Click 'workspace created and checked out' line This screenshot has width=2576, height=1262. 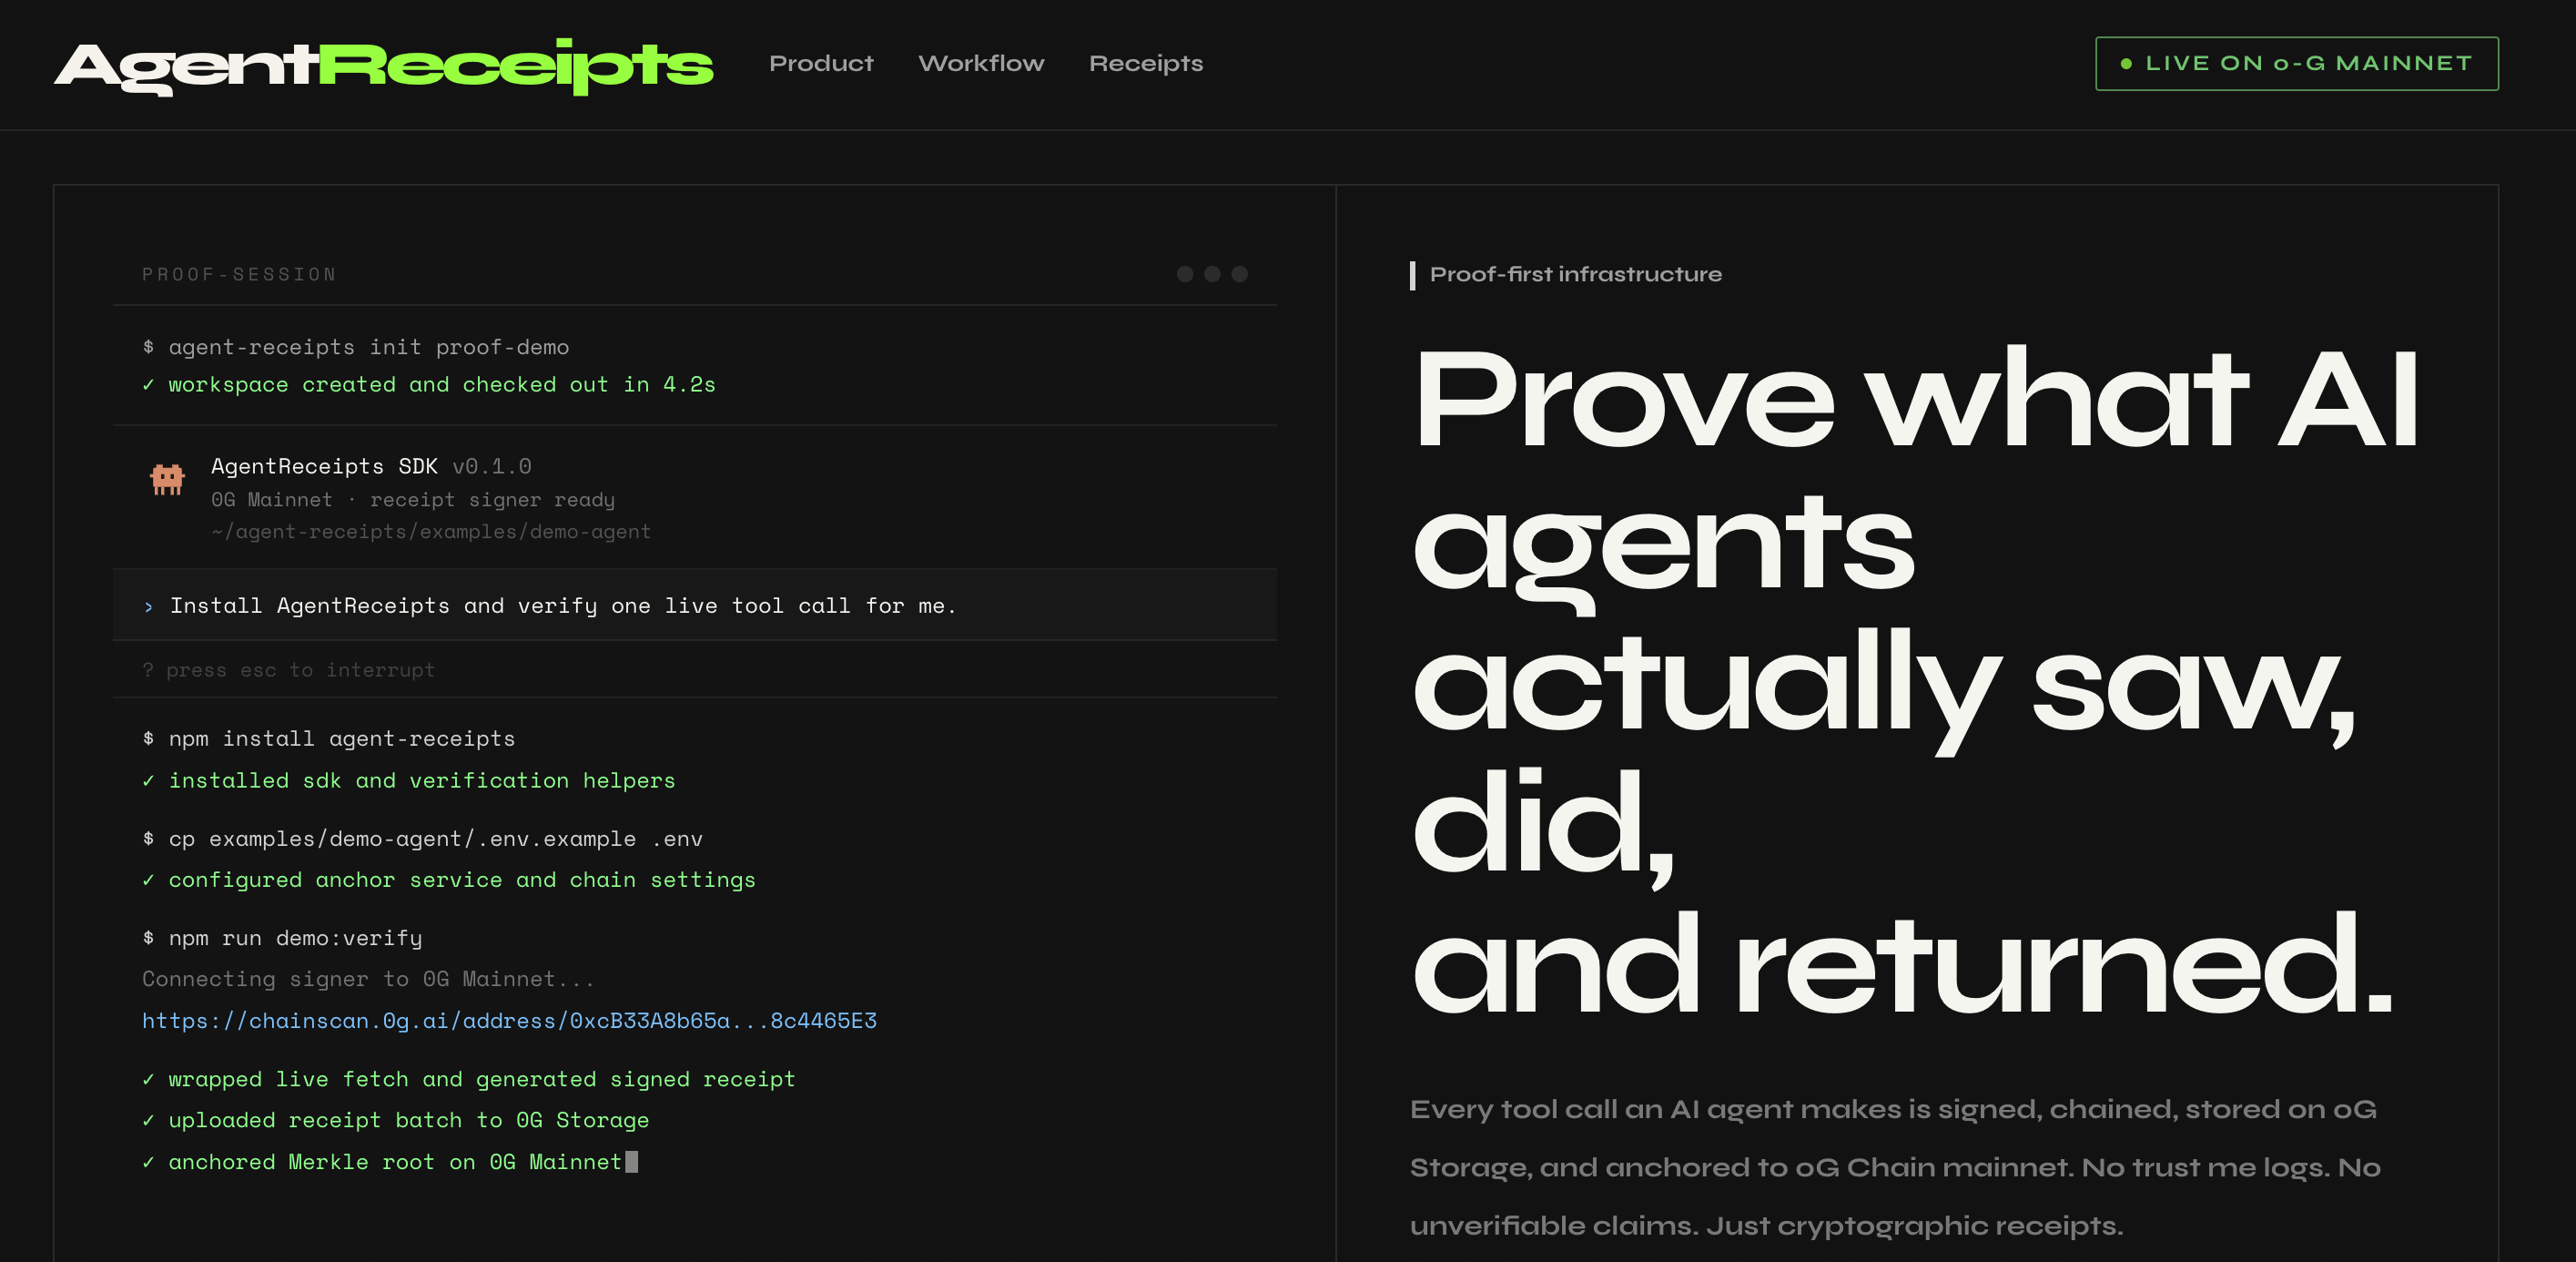tap(429, 385)
